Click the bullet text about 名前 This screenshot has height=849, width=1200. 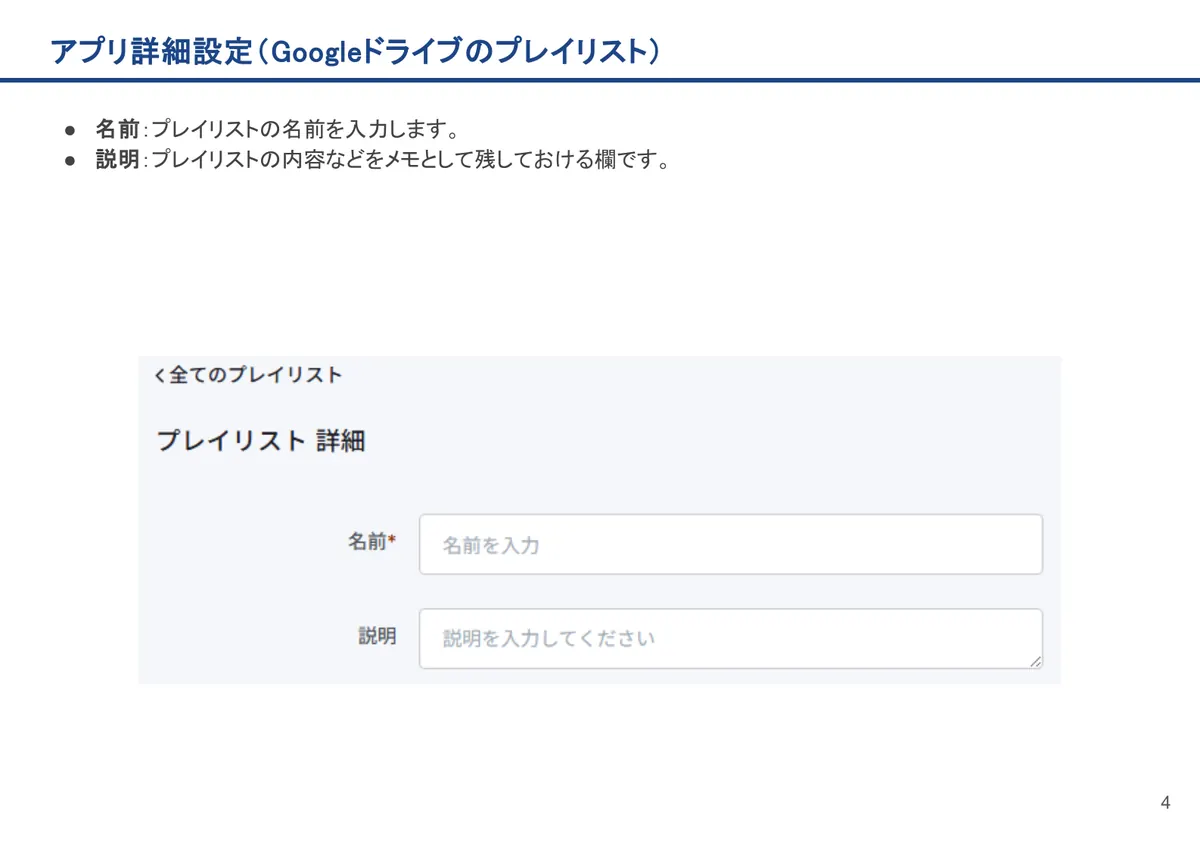[x=278, y=129]
